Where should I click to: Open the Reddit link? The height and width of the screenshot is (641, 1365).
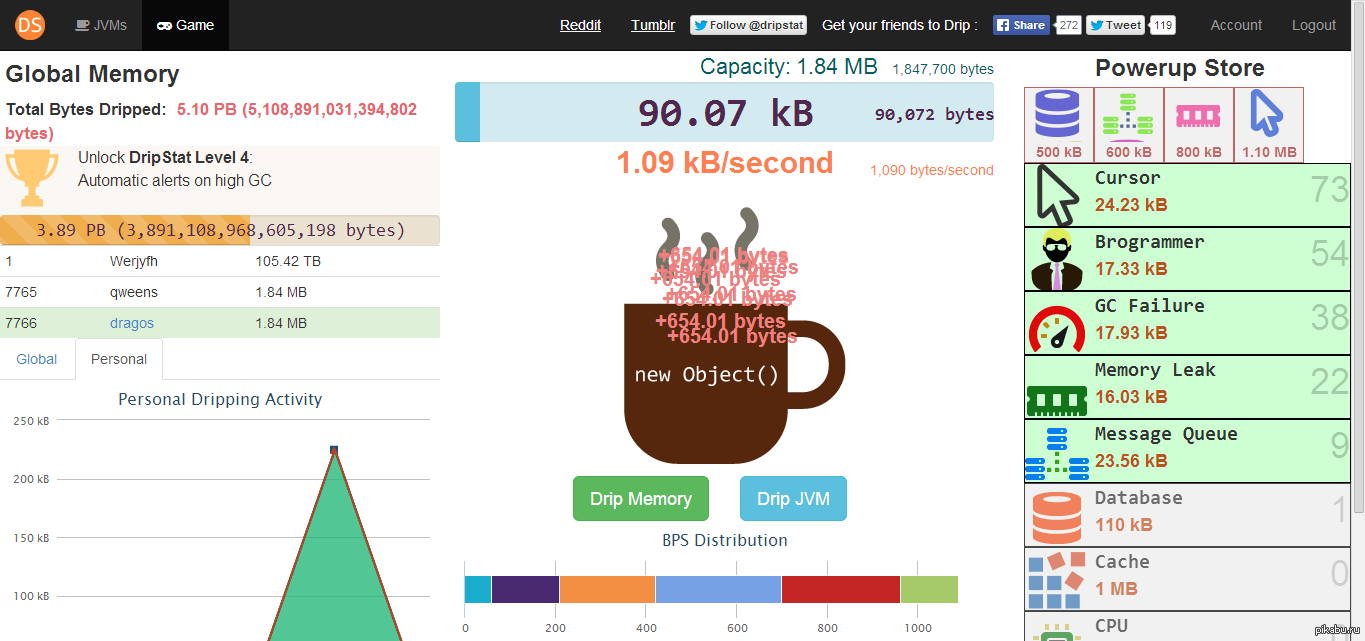tap(580, 25)
